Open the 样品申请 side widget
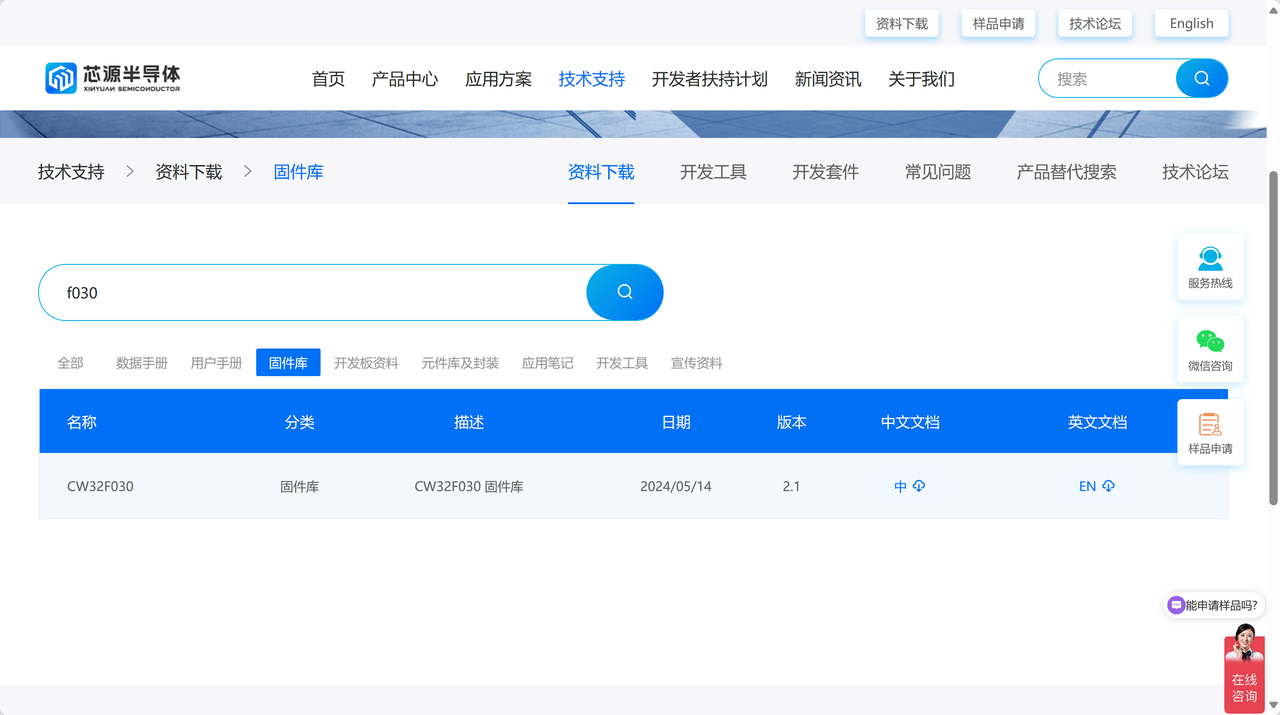The width and height of the screenshot is (1280, 715). coord(1210,433)
